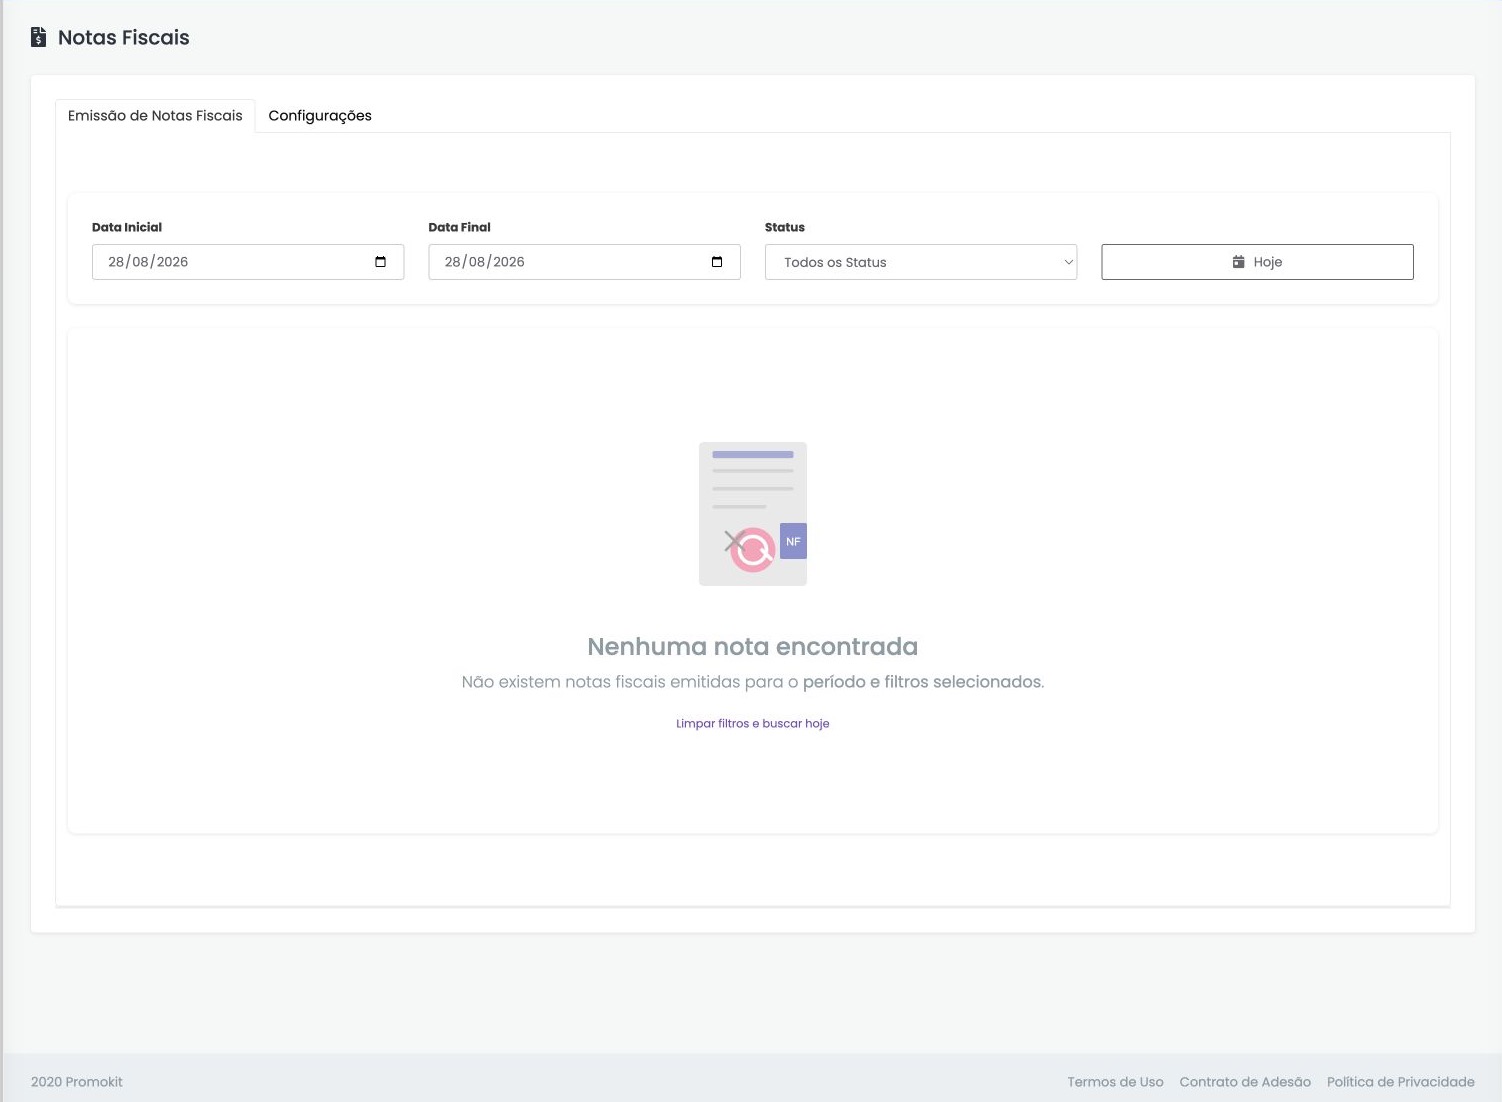Click the Hoje button
The image size is (1502, 1102).
[1257, 262]
